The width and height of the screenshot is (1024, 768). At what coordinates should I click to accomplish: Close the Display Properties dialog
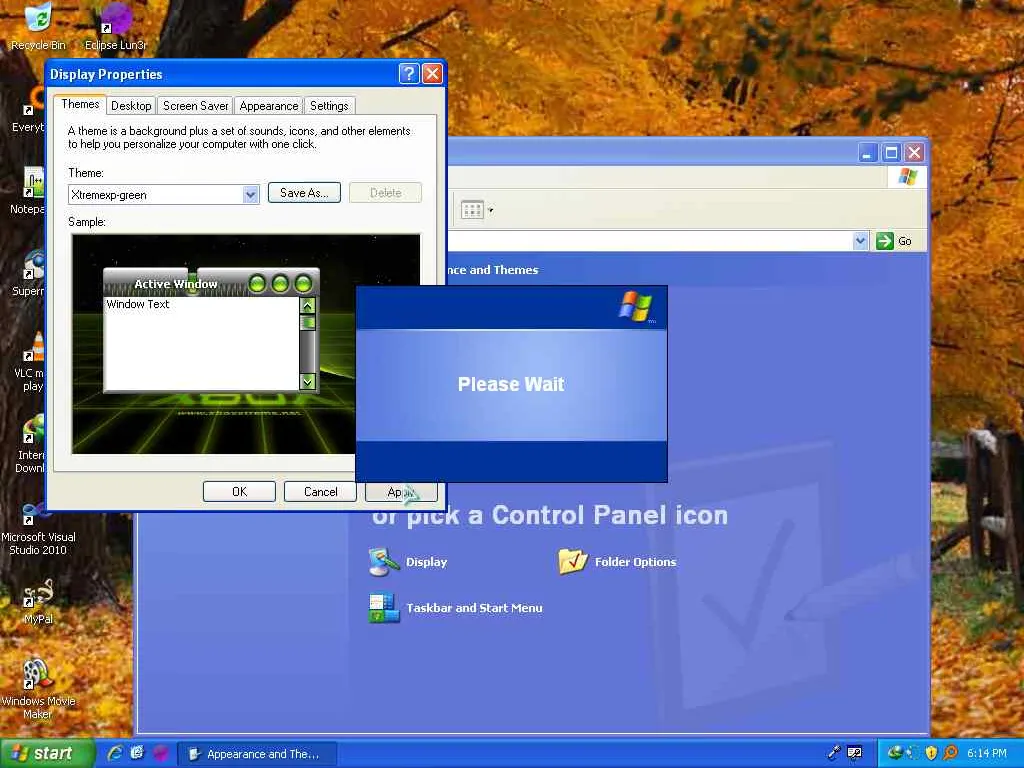[432, 74]
